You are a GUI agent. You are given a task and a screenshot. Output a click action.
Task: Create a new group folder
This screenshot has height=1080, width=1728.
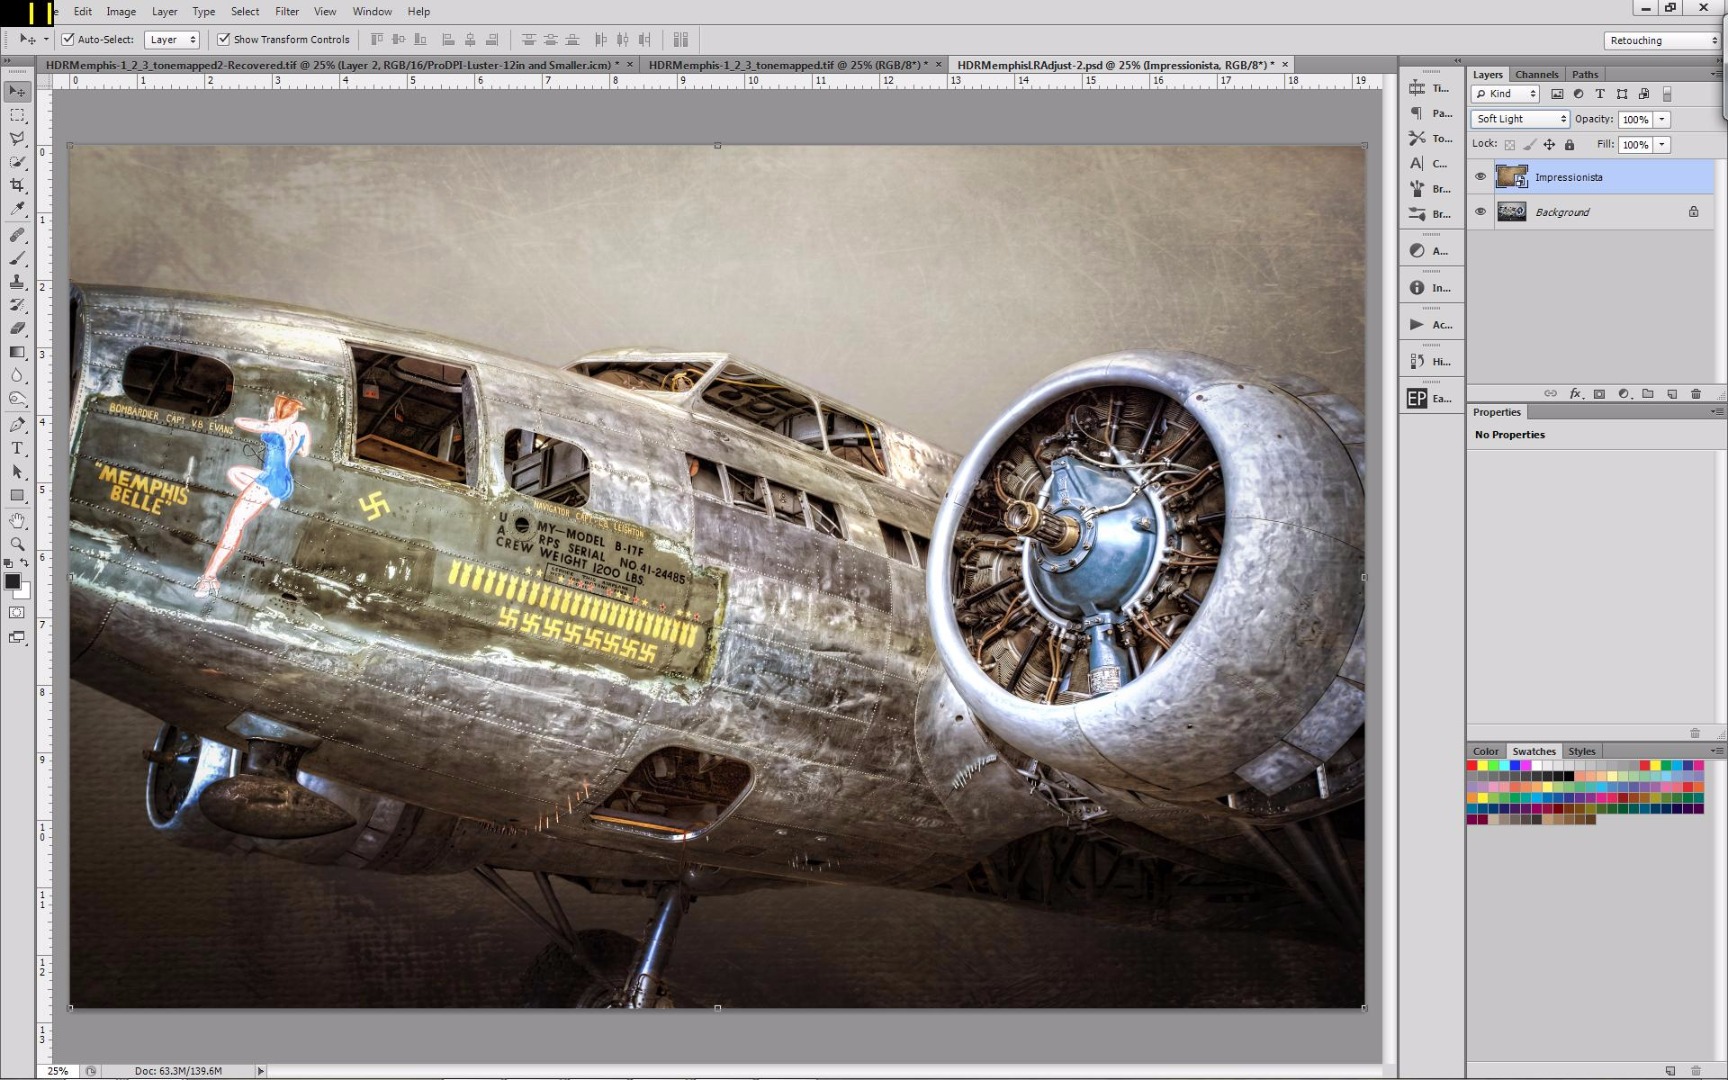(1648, 394)
